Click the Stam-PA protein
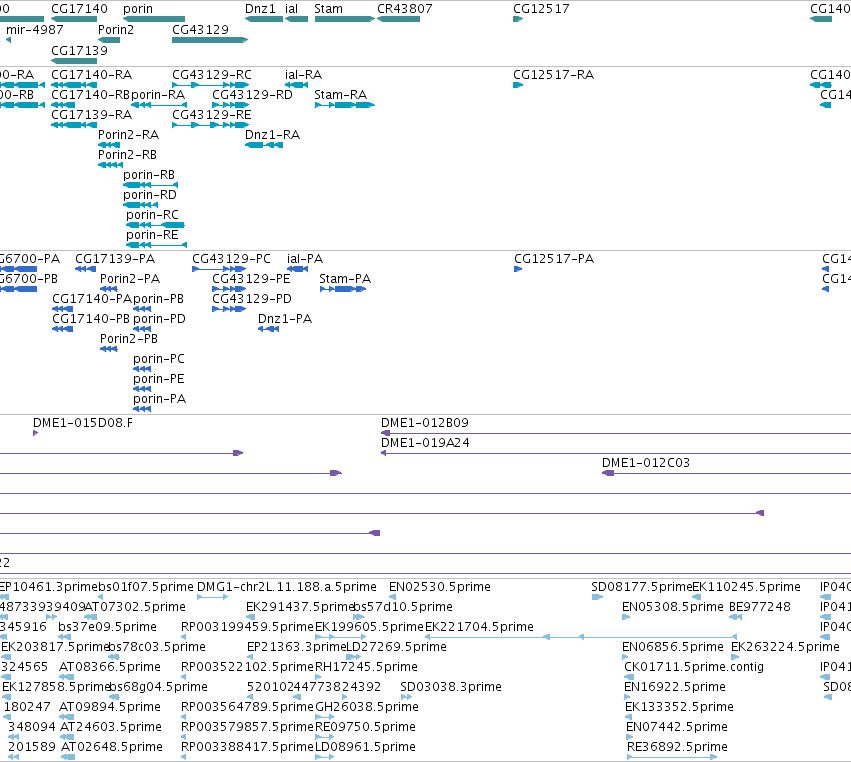The height and width of the screenshot is (762, 851). (343, 289)
